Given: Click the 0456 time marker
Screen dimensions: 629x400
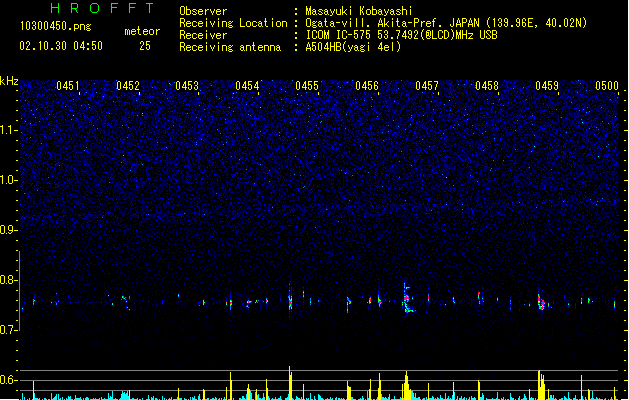Looking at the screenshot, I should [x=367, y=86].
